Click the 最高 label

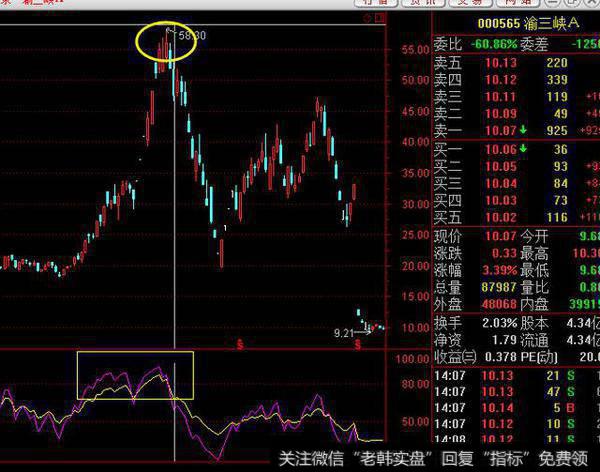[534, 253]
